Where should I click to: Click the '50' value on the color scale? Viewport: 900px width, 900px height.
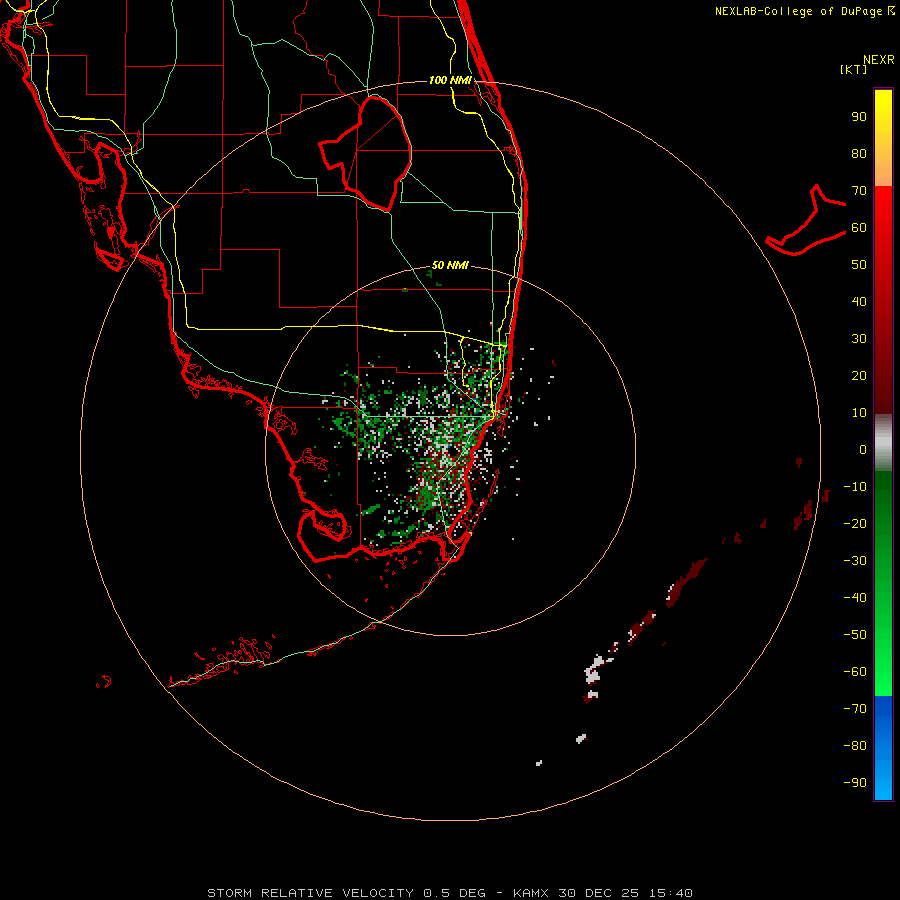pyautogui.click(x=859, y=265)
